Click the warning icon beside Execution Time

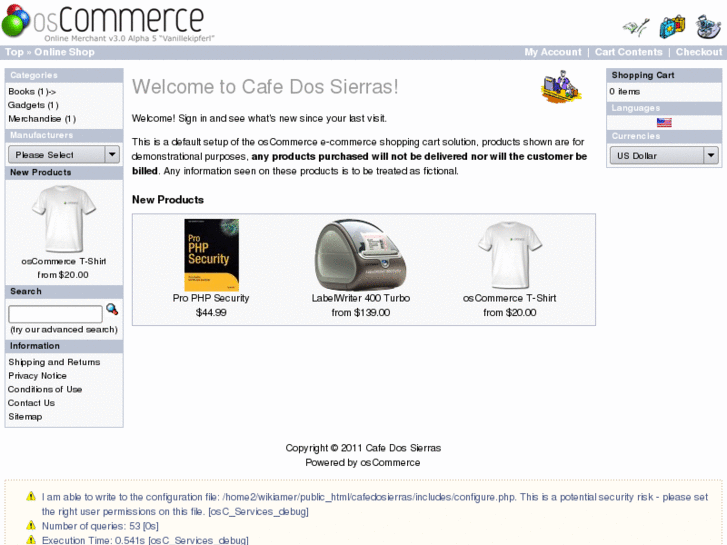31,540
